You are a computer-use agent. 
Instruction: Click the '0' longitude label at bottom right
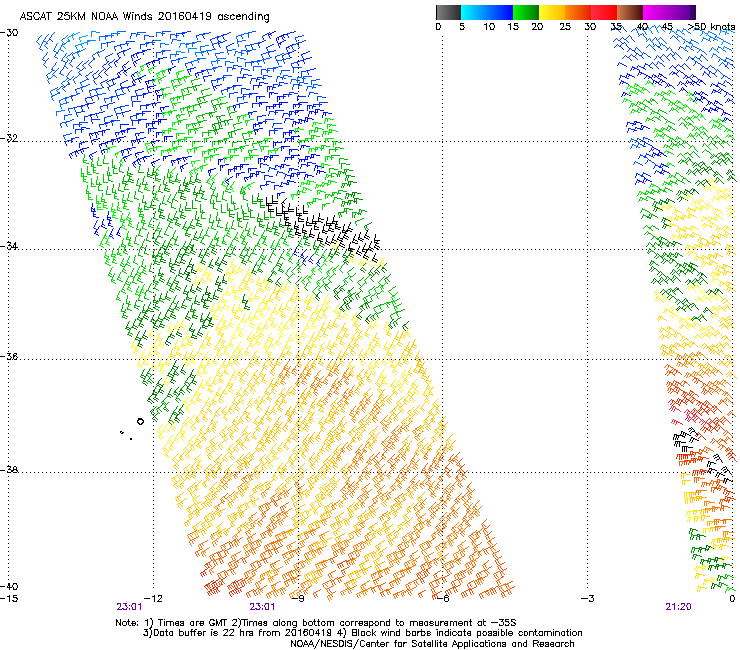click(732, 599)
